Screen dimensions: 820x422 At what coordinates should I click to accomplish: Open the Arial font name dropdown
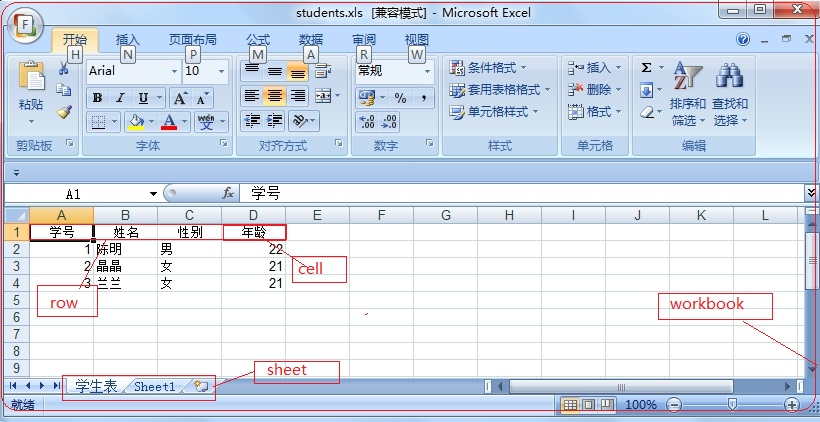point(175,71)
